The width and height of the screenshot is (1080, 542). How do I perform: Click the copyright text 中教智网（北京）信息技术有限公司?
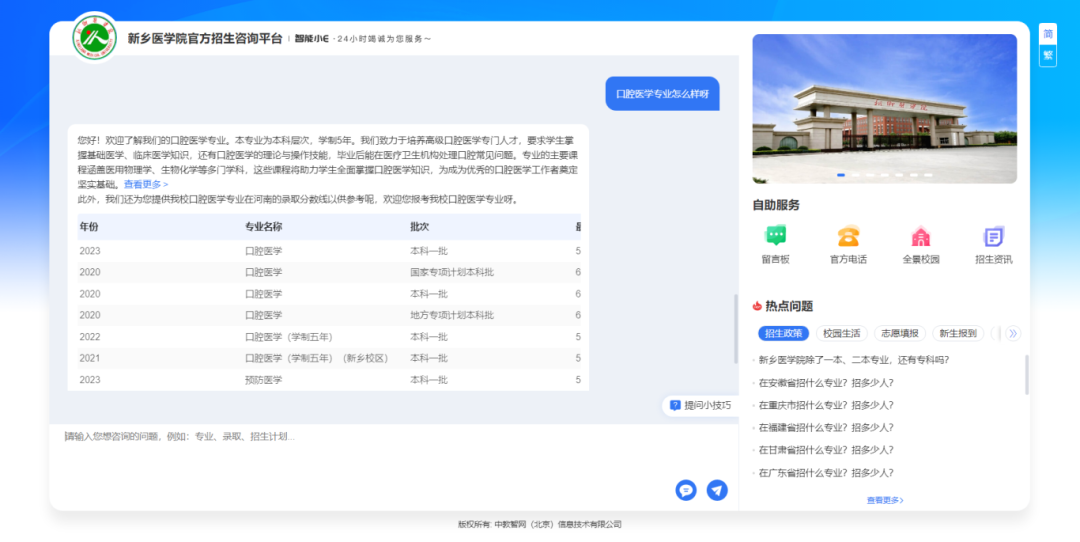558,524
